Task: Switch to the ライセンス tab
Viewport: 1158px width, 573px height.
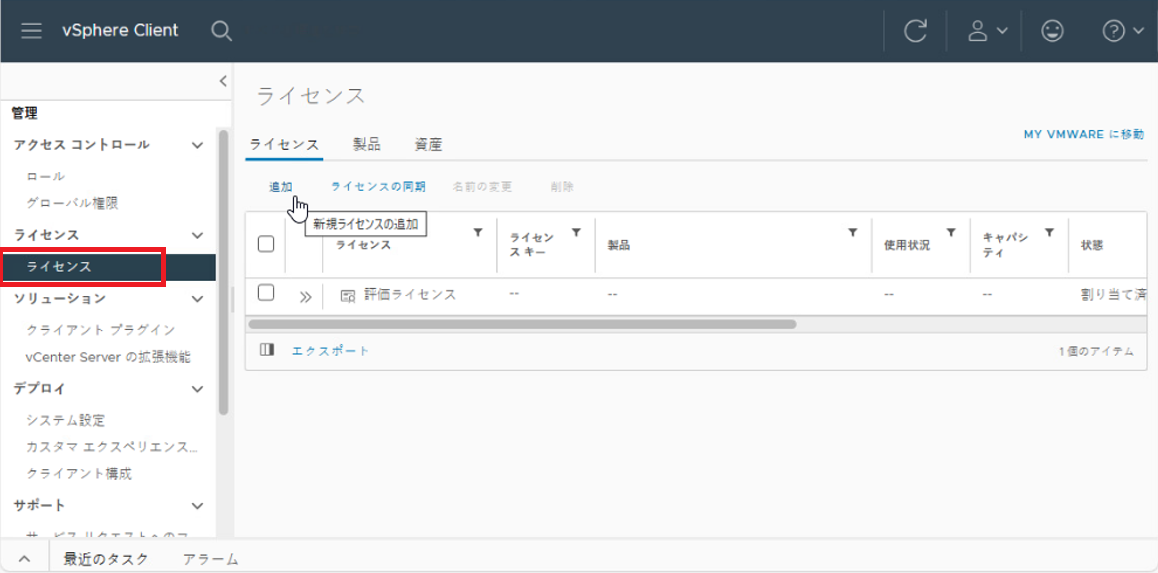Action: point(284,145)
